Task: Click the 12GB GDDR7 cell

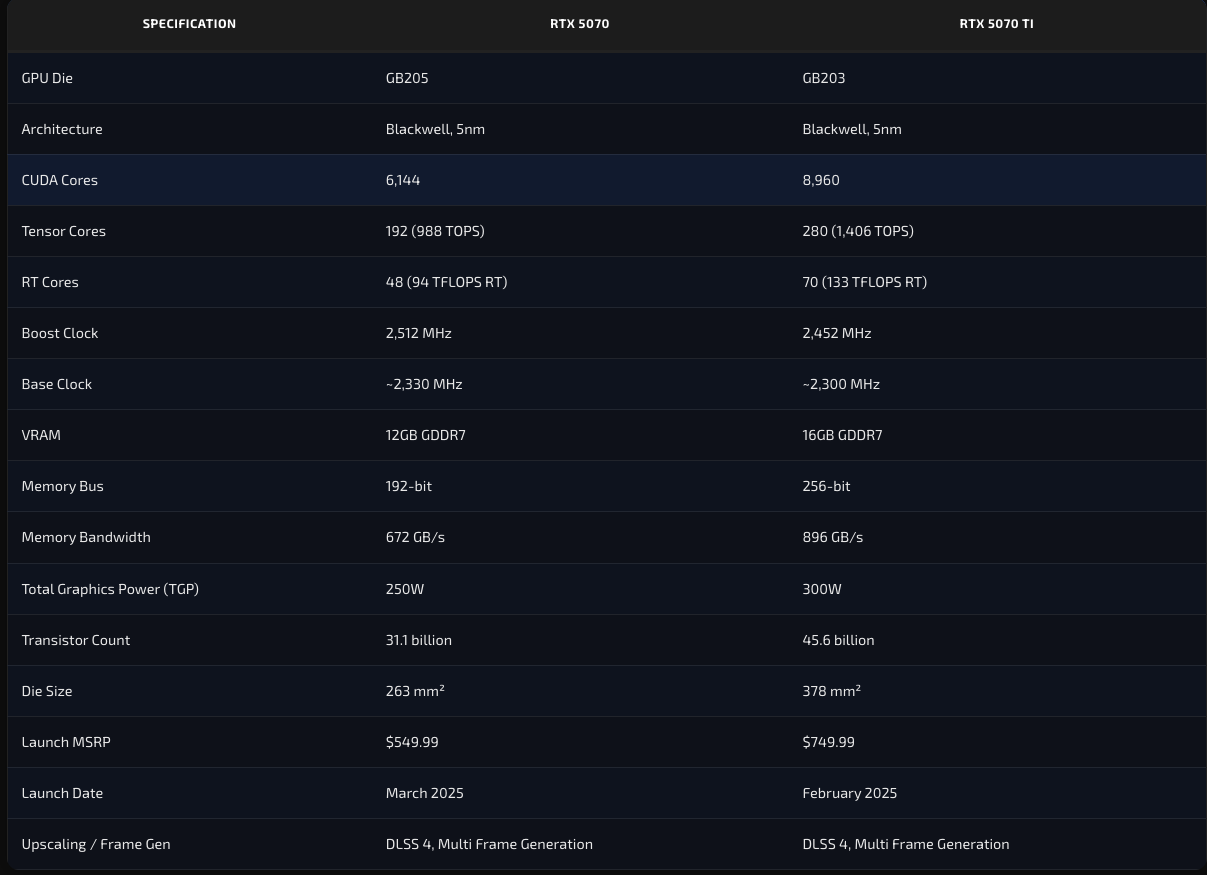Action: pyautogui.click(x=426, y=435)
